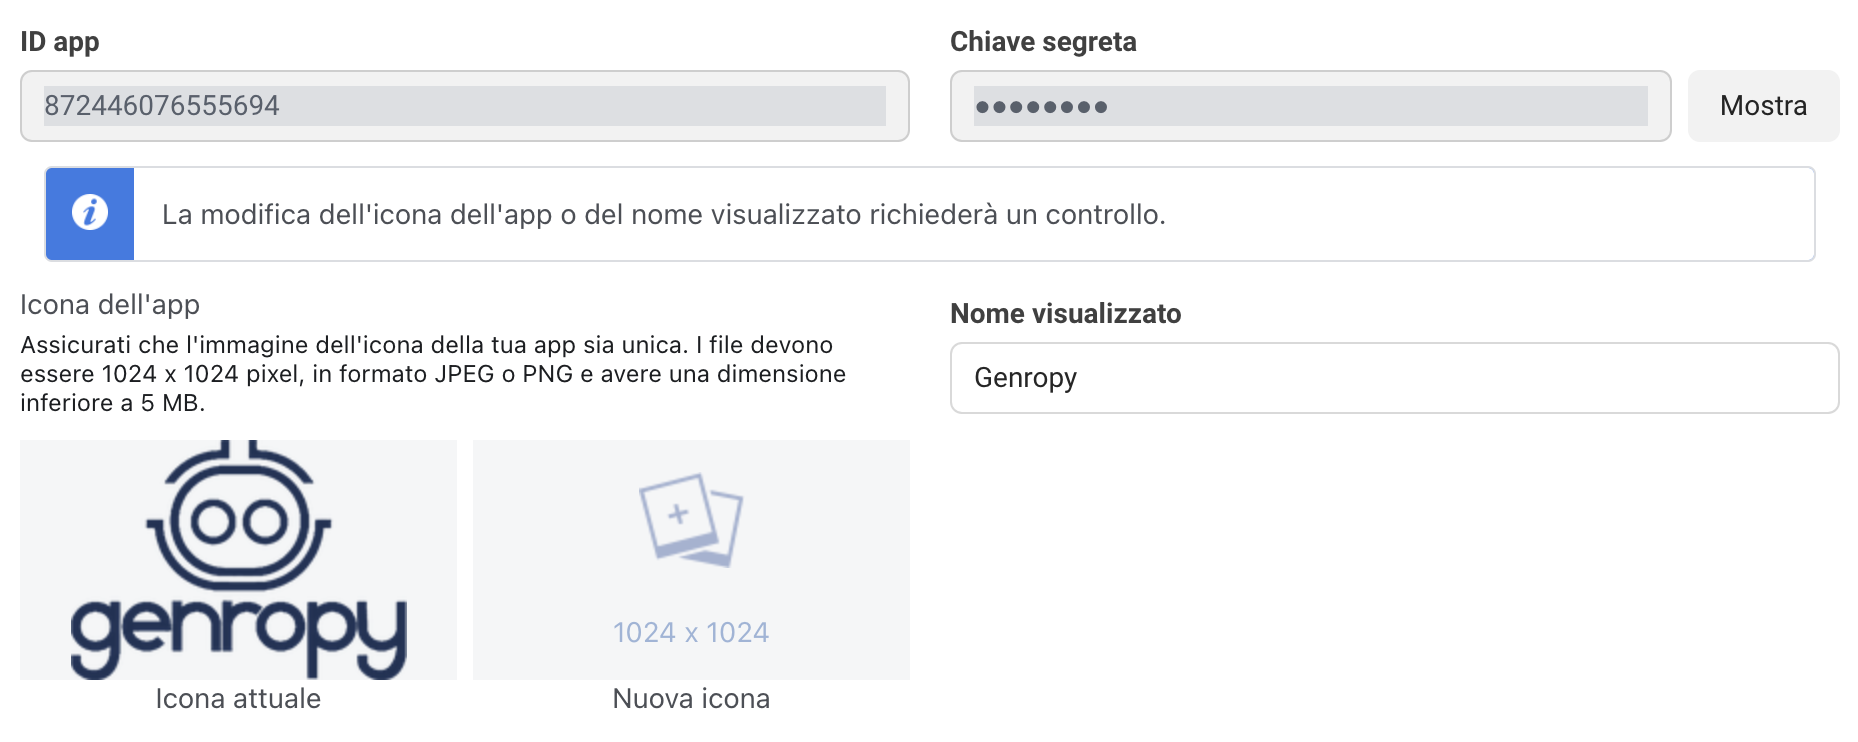Click the Chiave segreta label
The width and height of the screenshot is (1858, 742).
(1043, 42)
